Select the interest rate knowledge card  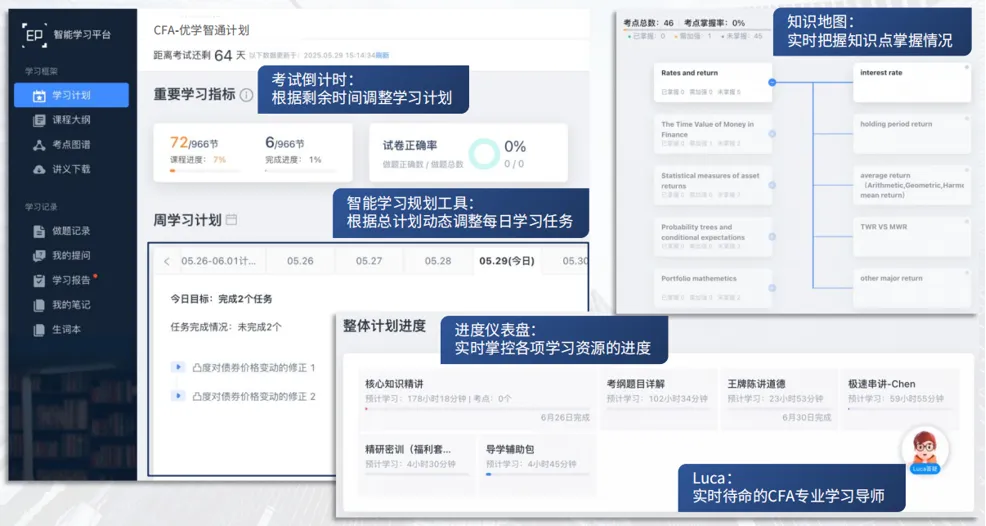[x=910, y=82]
